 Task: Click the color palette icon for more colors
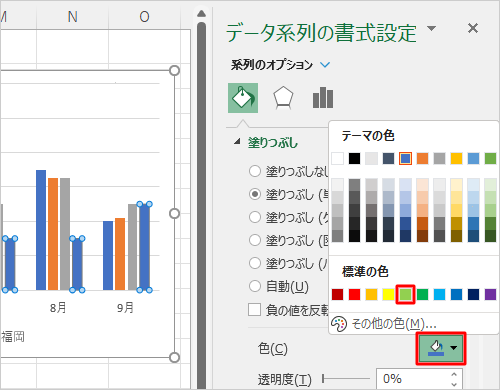tap(339, 324)
